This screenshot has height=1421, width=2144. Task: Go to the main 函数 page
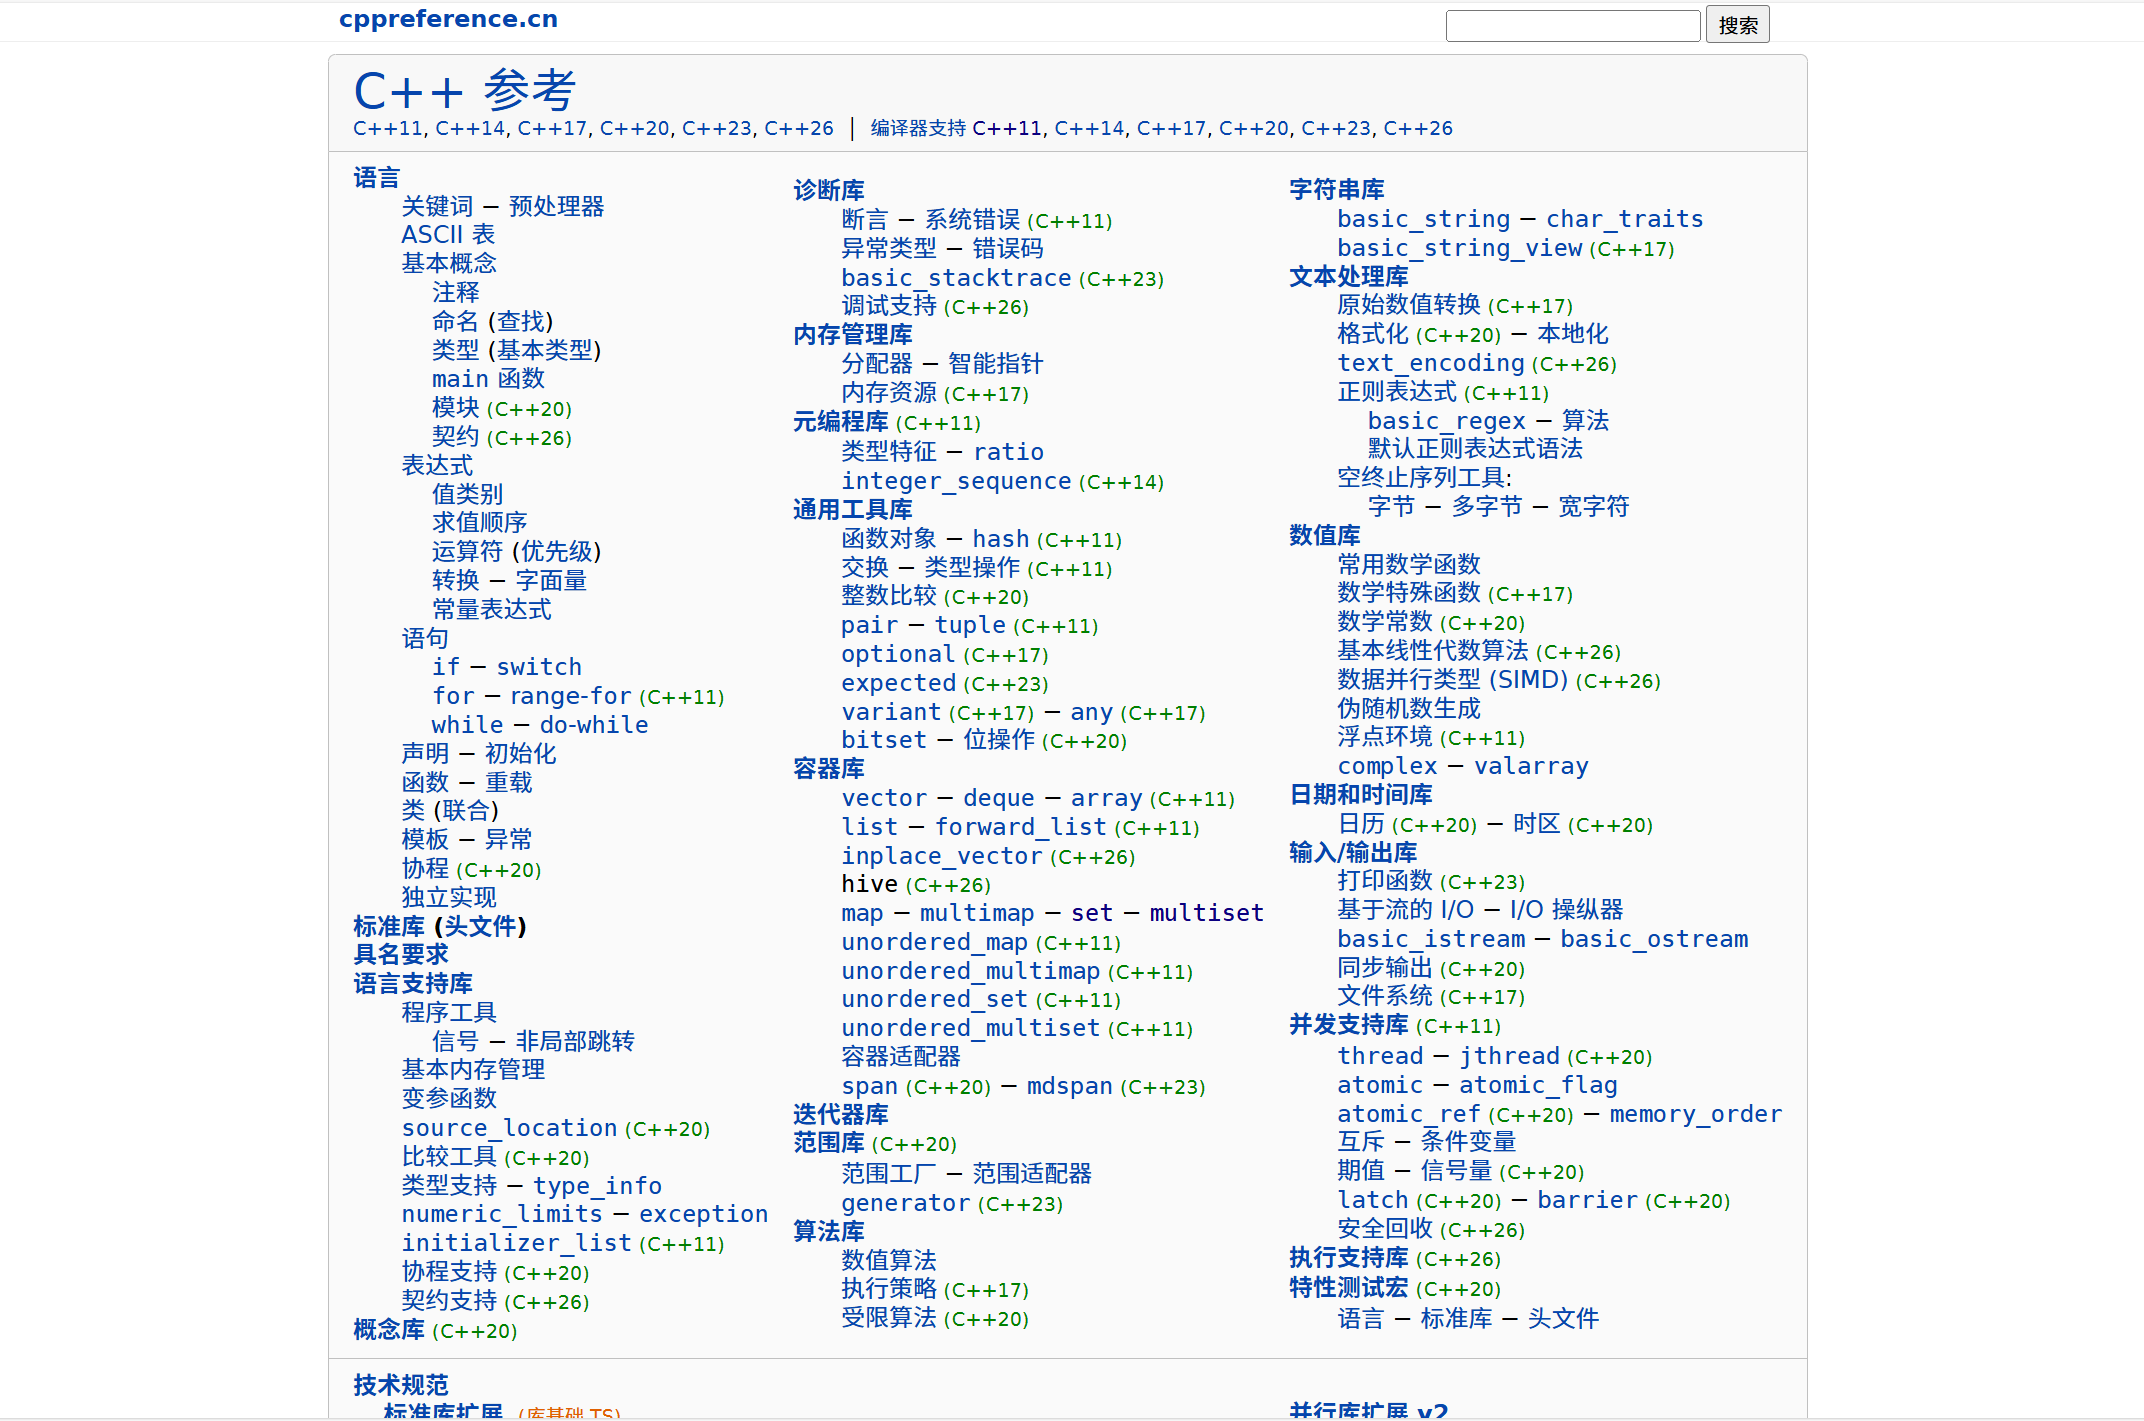[x=487, y=379]
